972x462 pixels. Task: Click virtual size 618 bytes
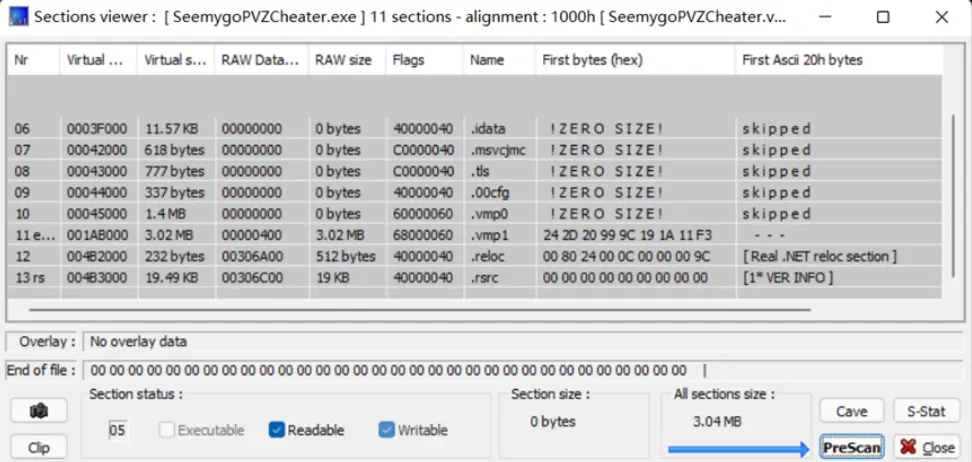[174, 150]
